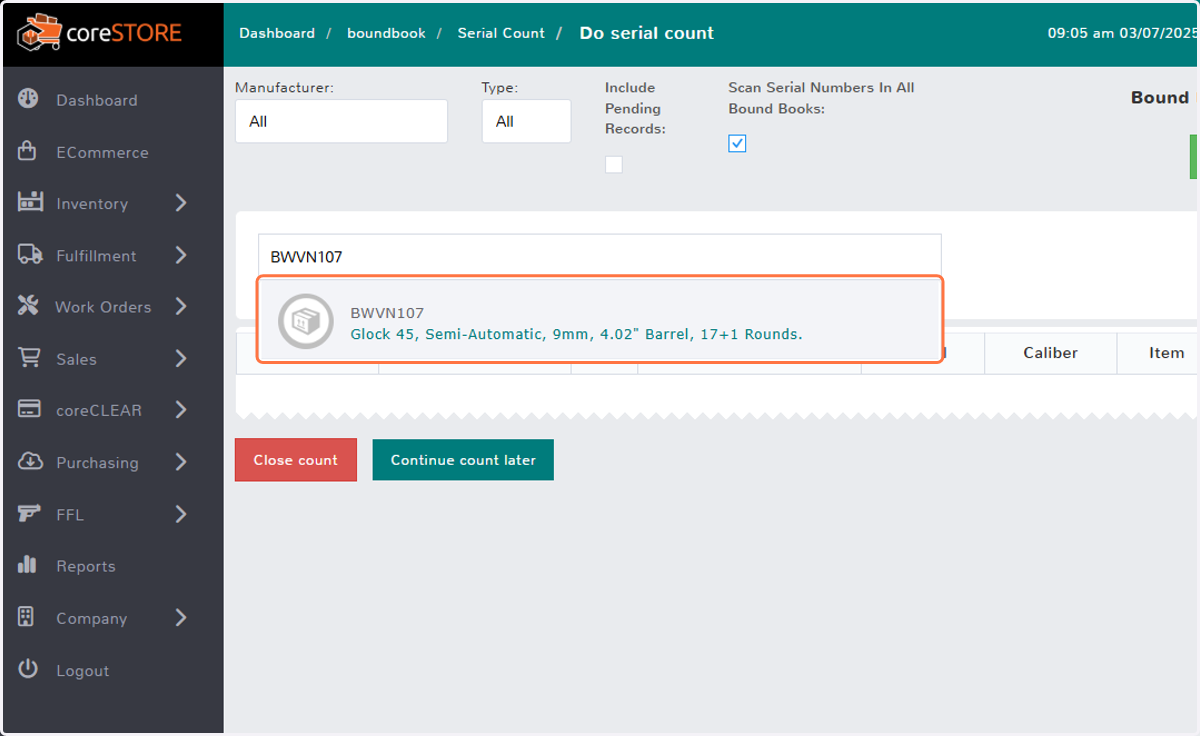Open ECommerce menu item
1200x736 pixels.
[102, 152]
